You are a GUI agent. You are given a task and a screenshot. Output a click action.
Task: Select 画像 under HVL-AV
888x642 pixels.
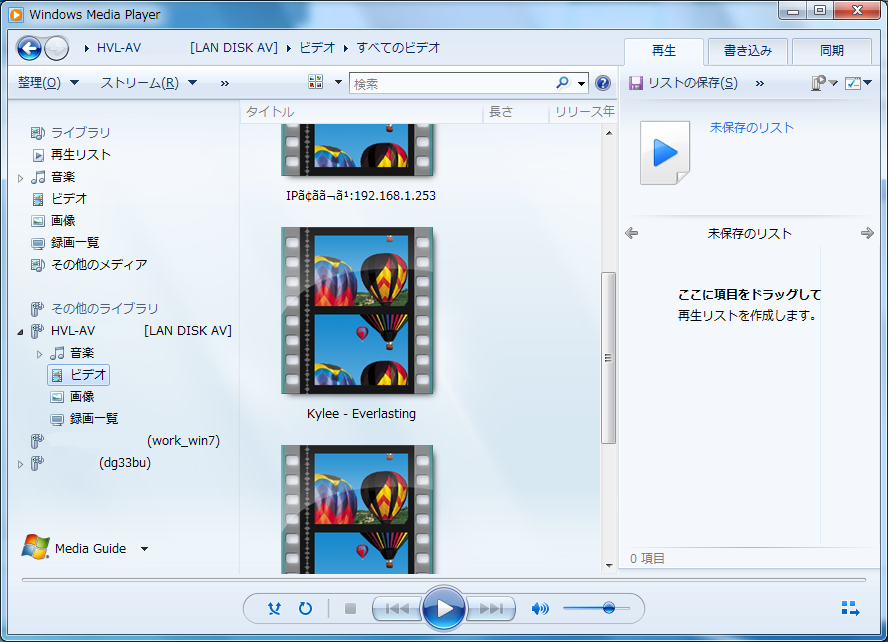pos(82,397)
